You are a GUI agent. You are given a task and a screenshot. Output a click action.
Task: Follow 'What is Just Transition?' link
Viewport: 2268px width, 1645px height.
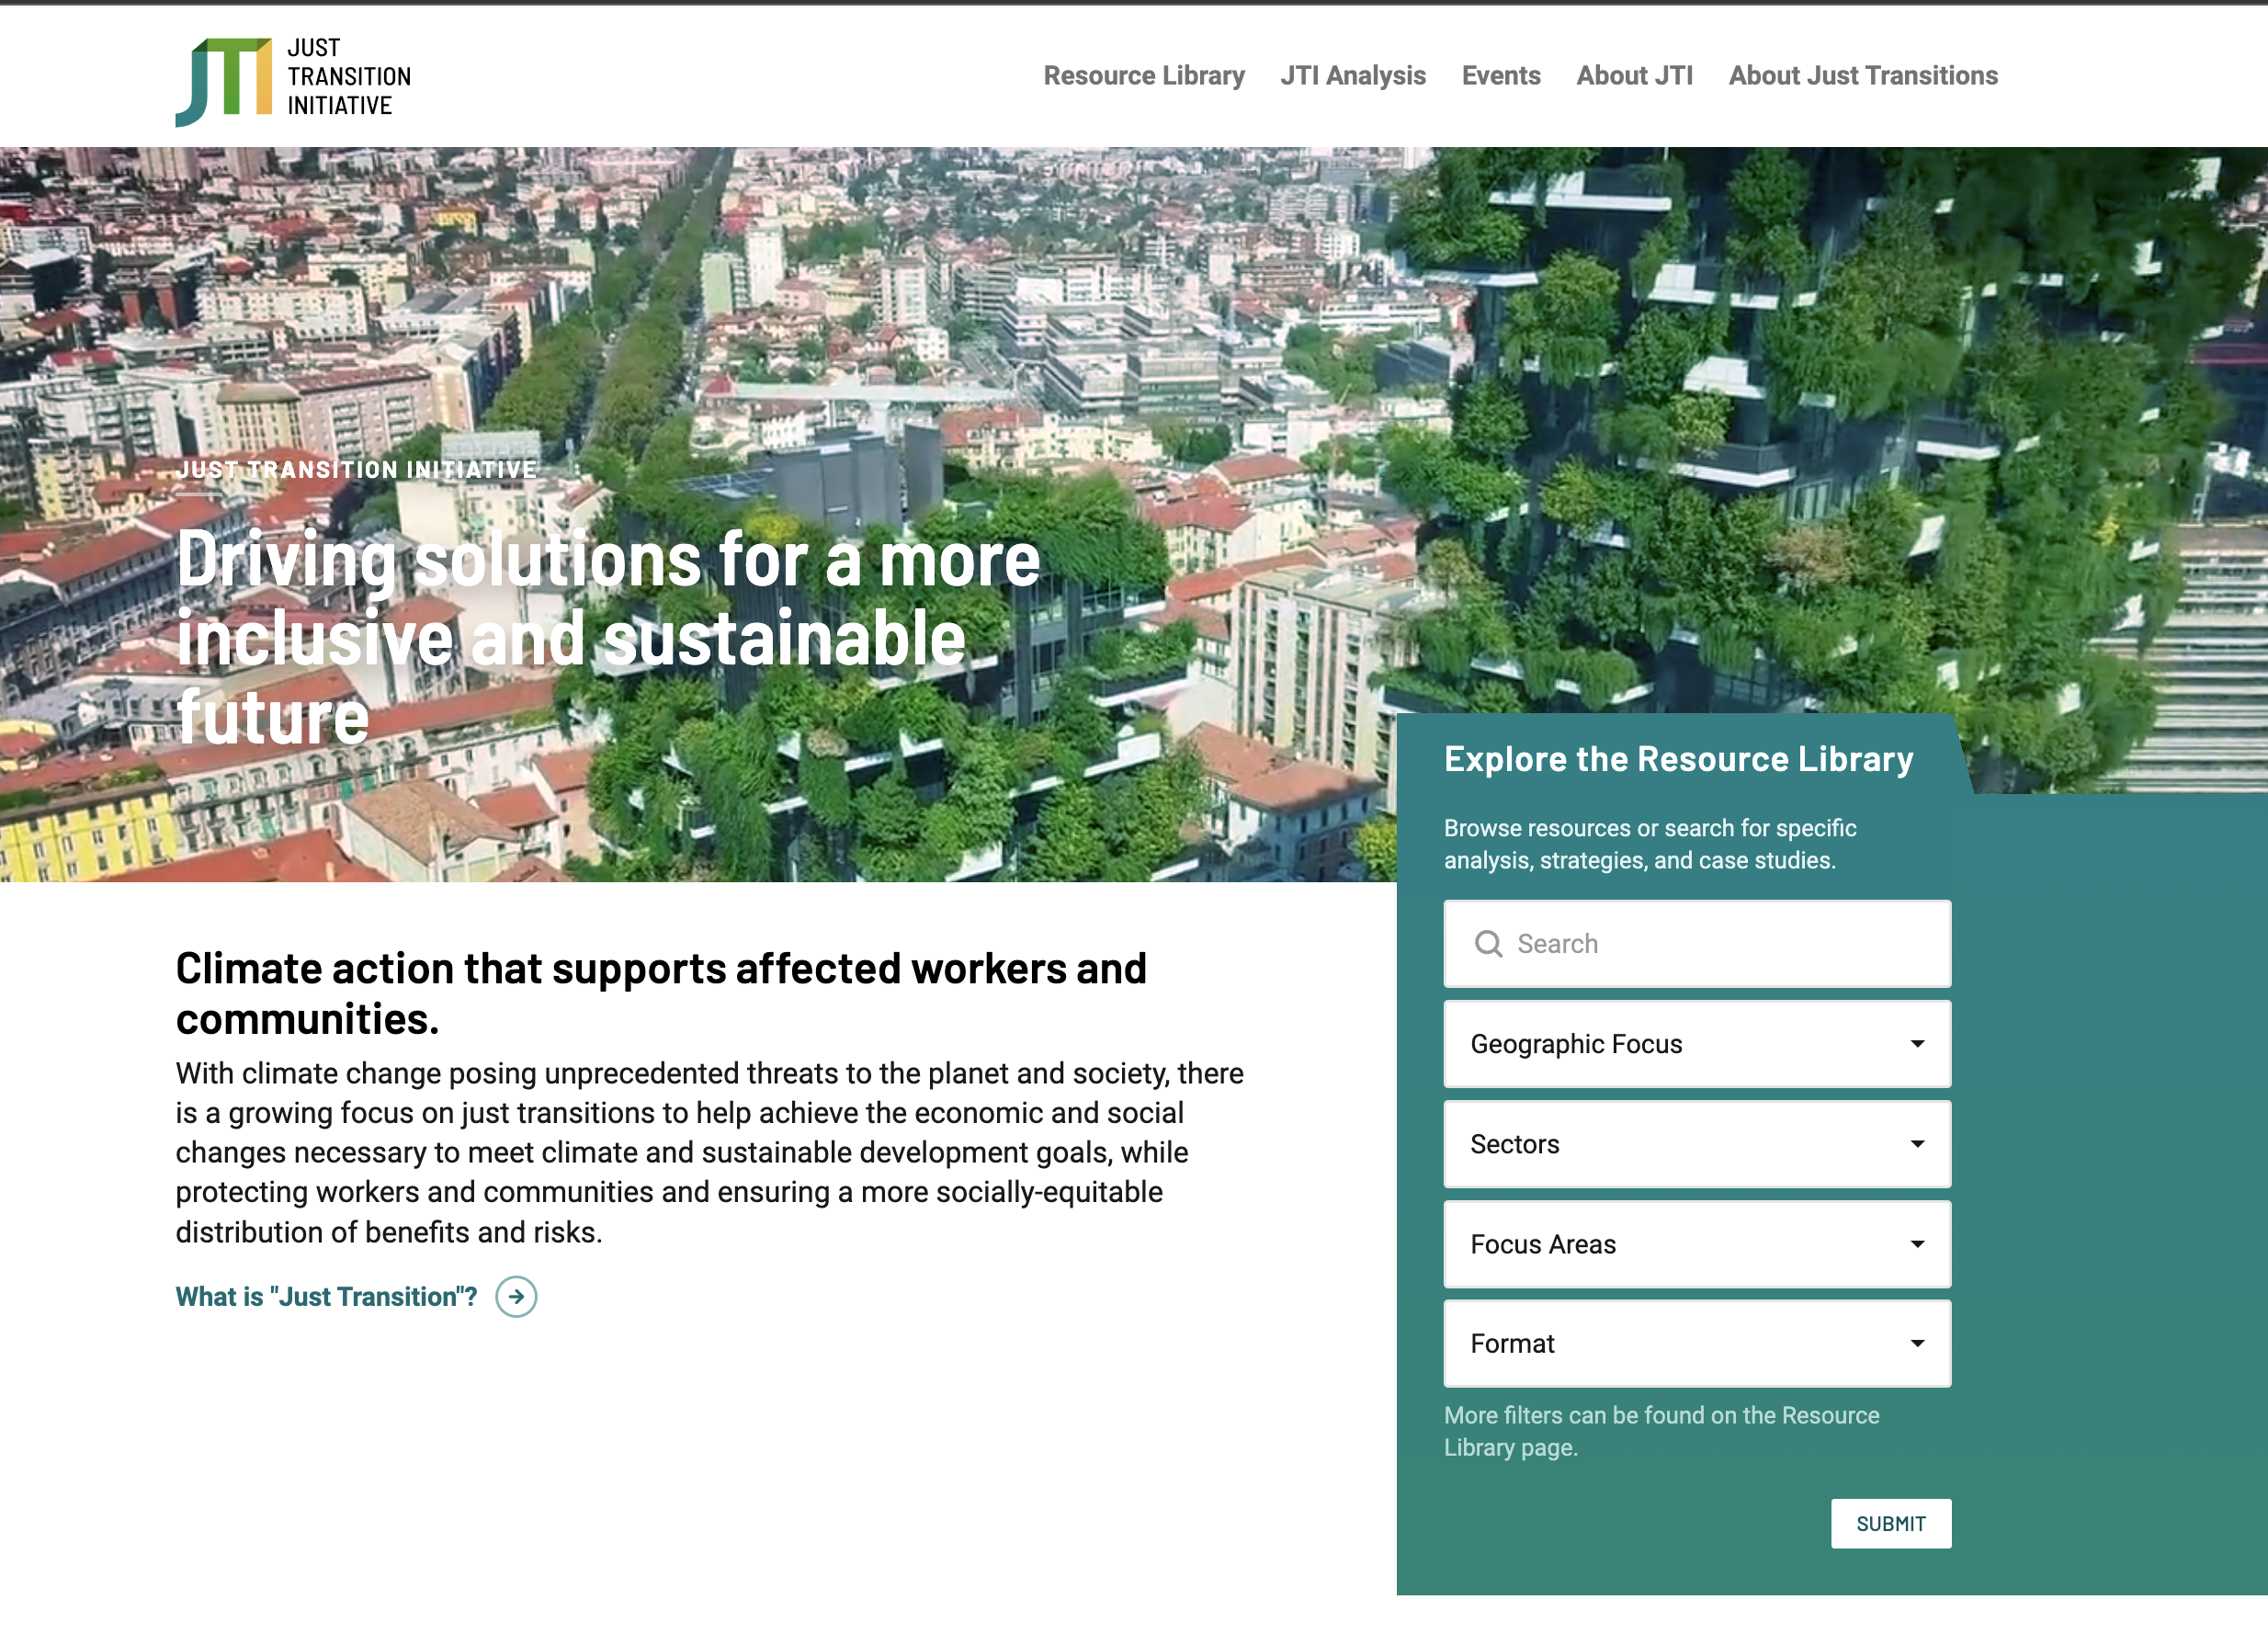(326, 1297)
